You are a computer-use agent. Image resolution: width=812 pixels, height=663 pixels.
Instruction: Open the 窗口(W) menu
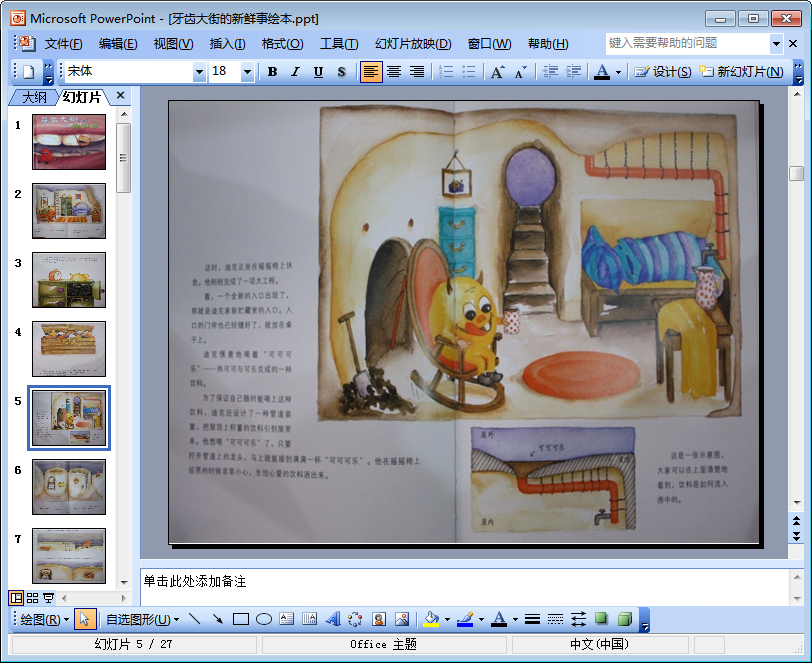(x=489, y=44)
